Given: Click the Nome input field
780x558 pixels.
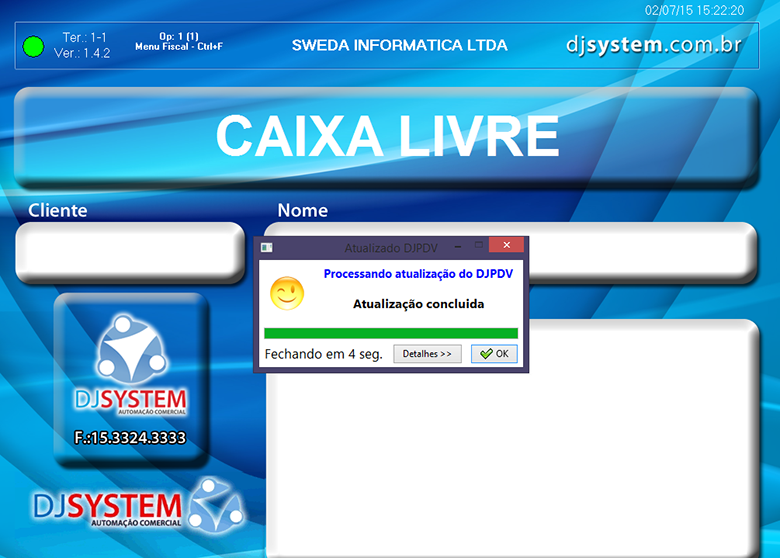Looking at the screenshot, I should [x=640, y=252].
